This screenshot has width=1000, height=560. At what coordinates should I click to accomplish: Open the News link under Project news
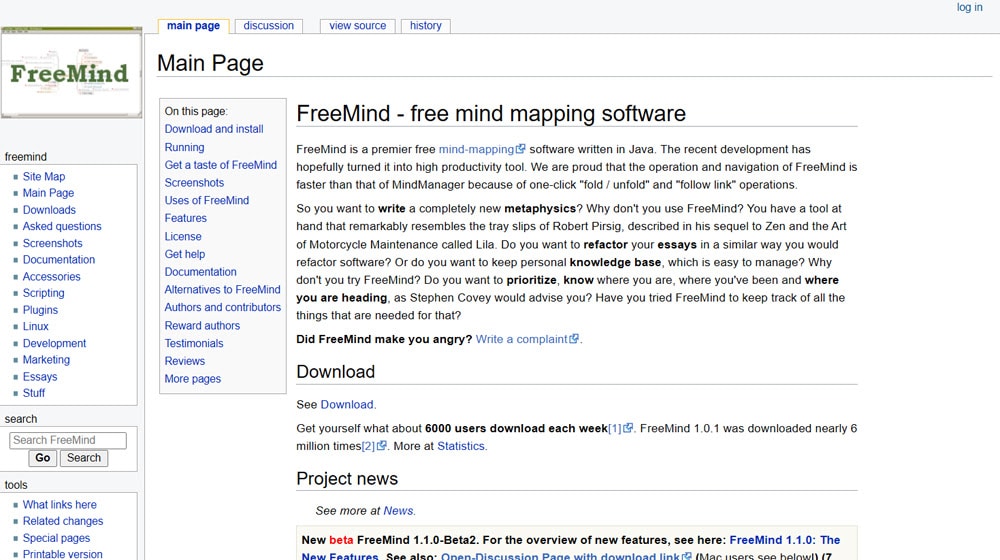pos(398,510)
